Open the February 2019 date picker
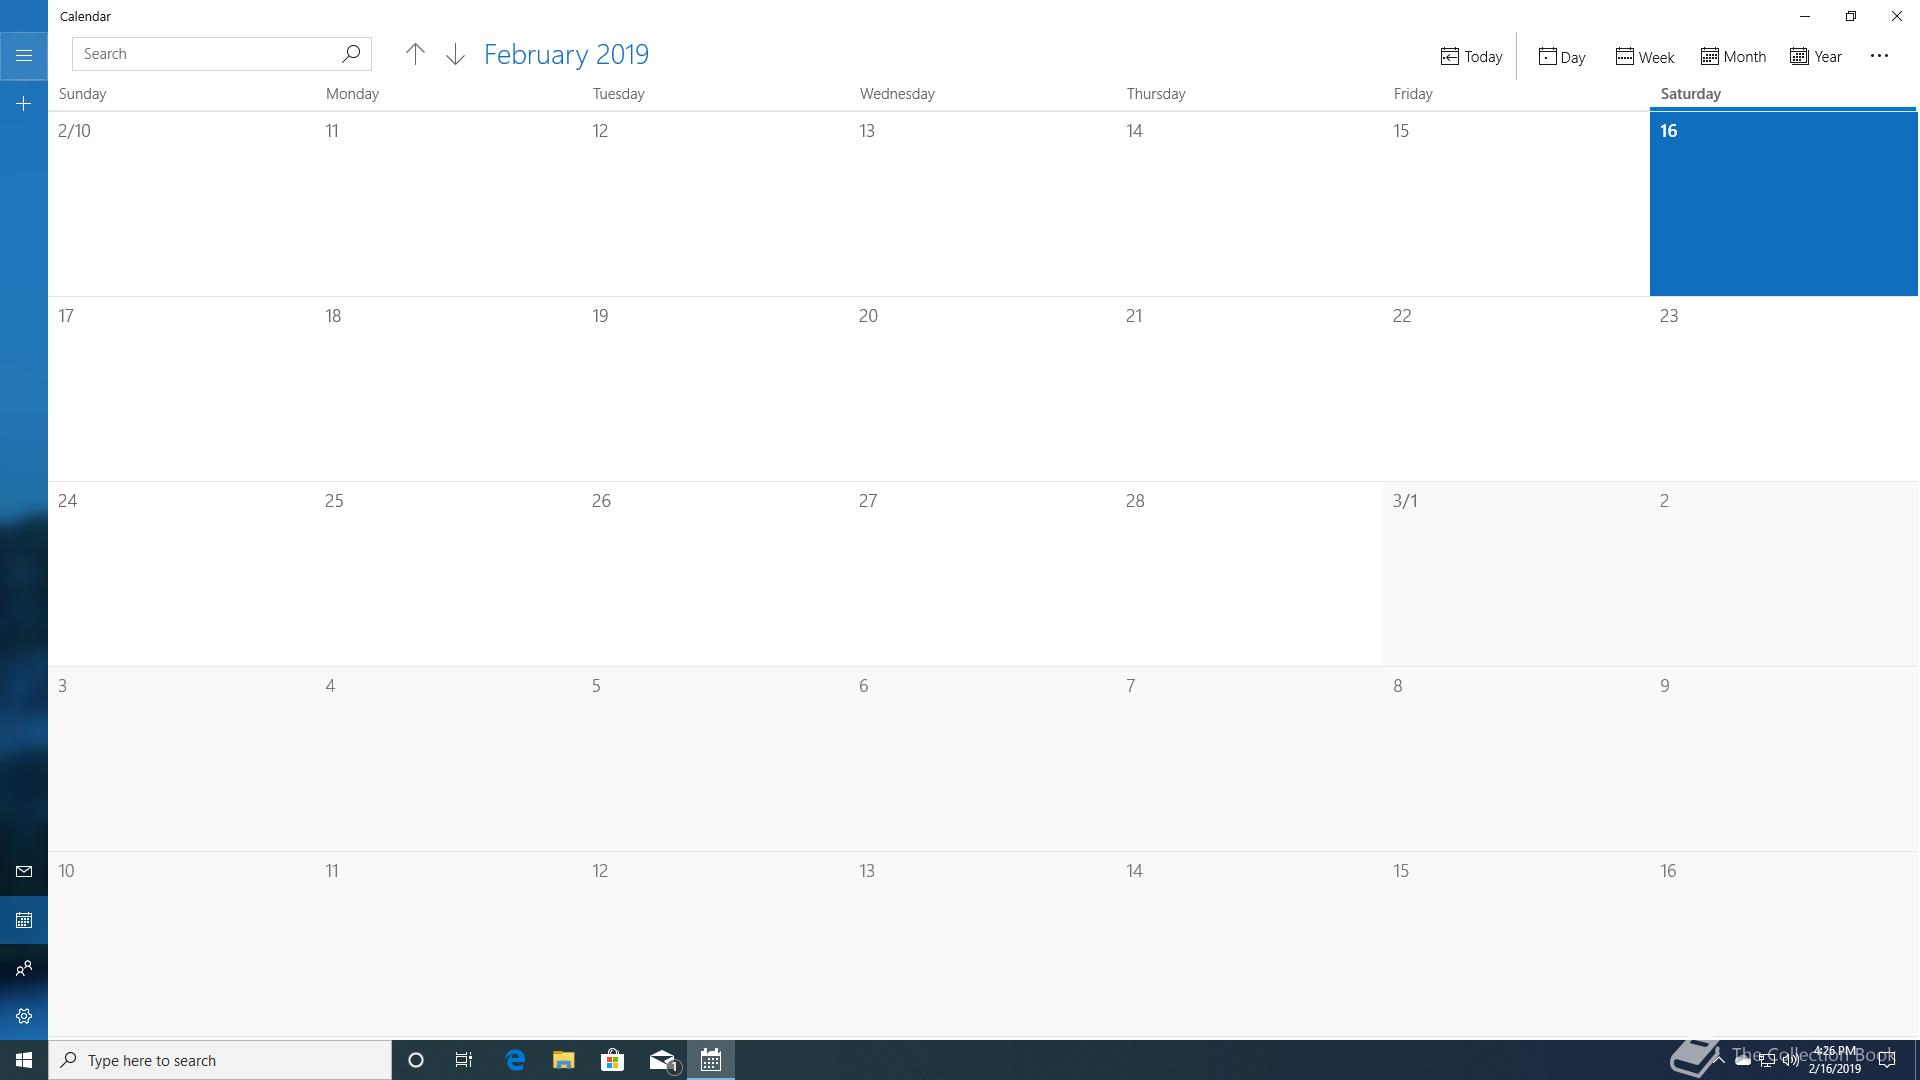 [x=566, y=54]
